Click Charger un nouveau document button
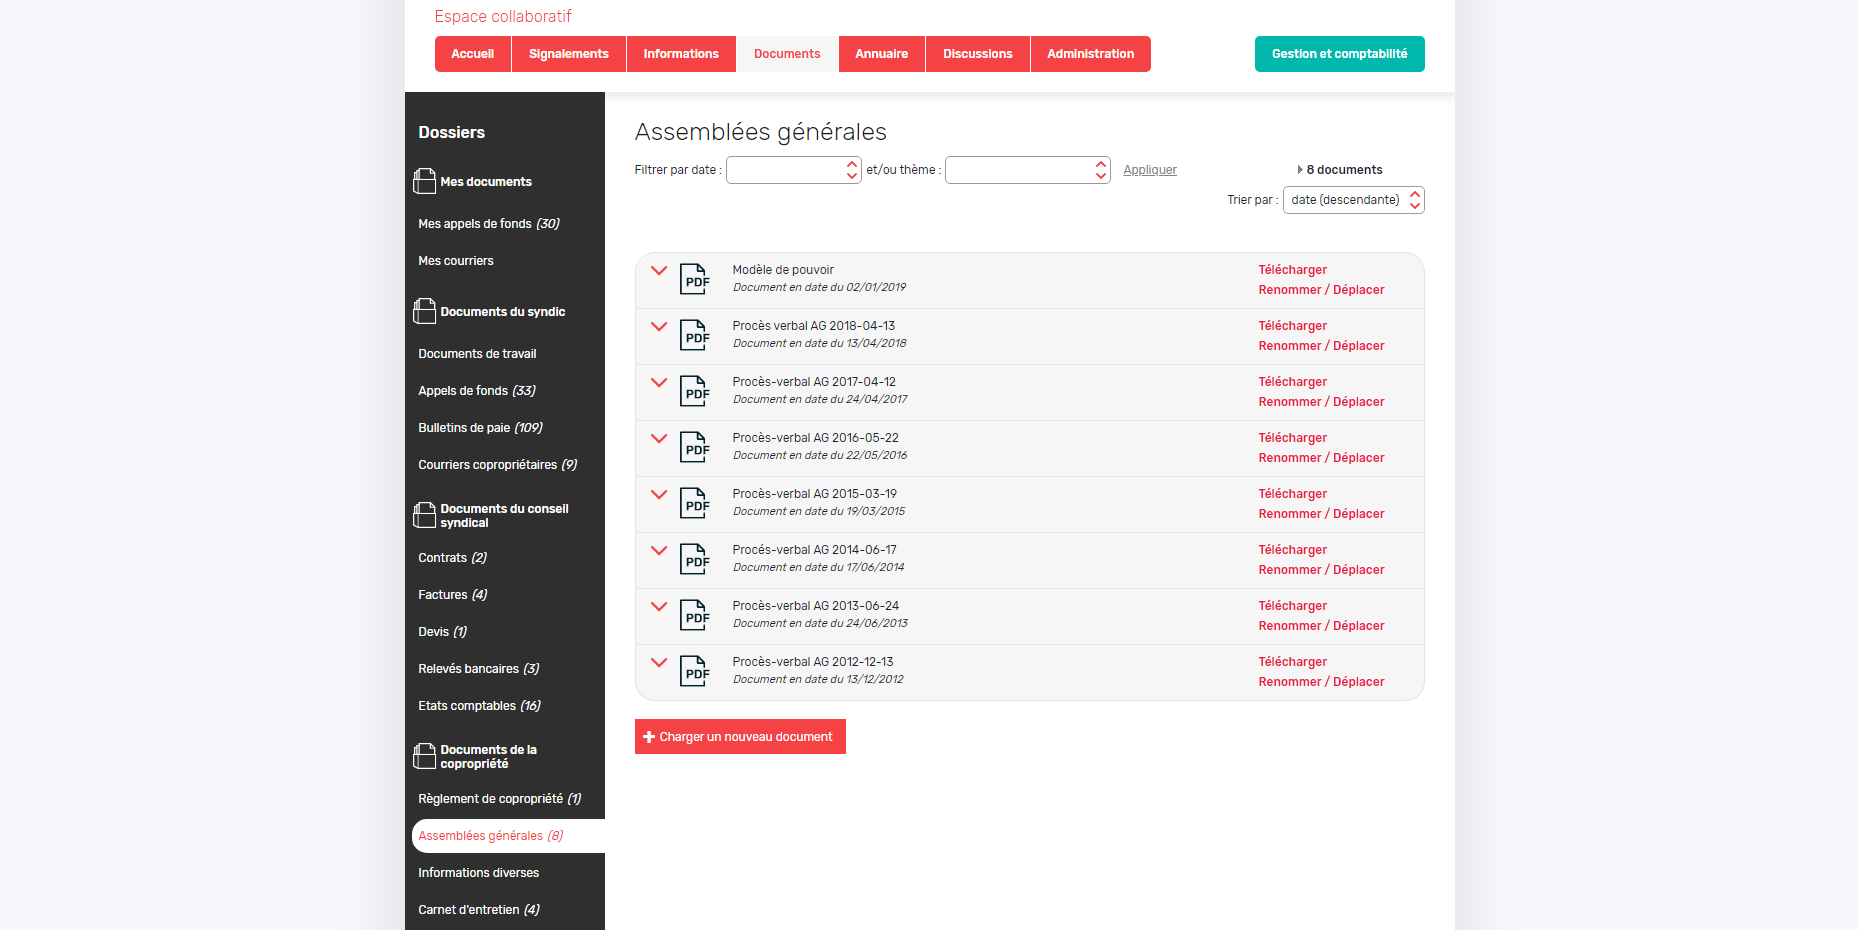 tap(740, 737)
